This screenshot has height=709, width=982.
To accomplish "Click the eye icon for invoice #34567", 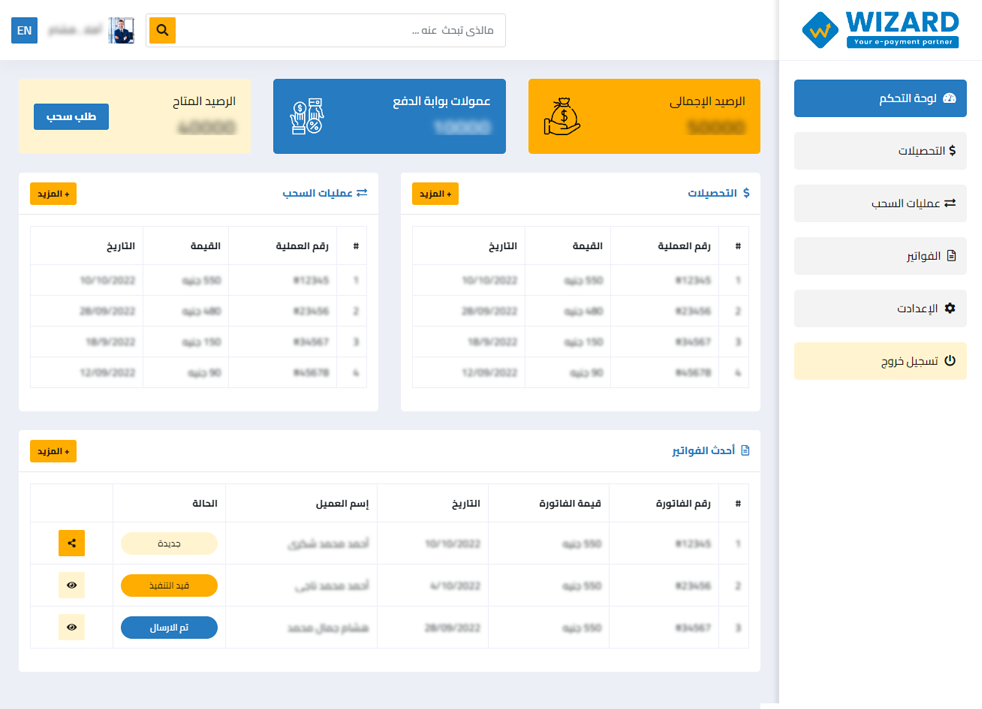I will coord(71,627).
